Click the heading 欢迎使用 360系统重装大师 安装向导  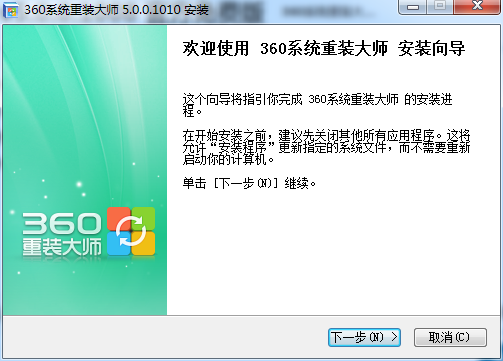pyautogui.click(x=324, y=48)
